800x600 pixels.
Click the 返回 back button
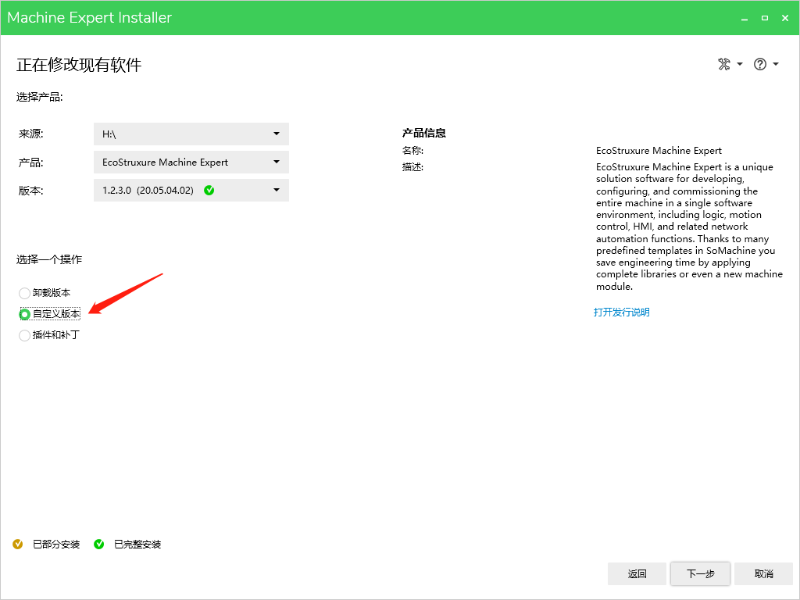click(637, 573)
